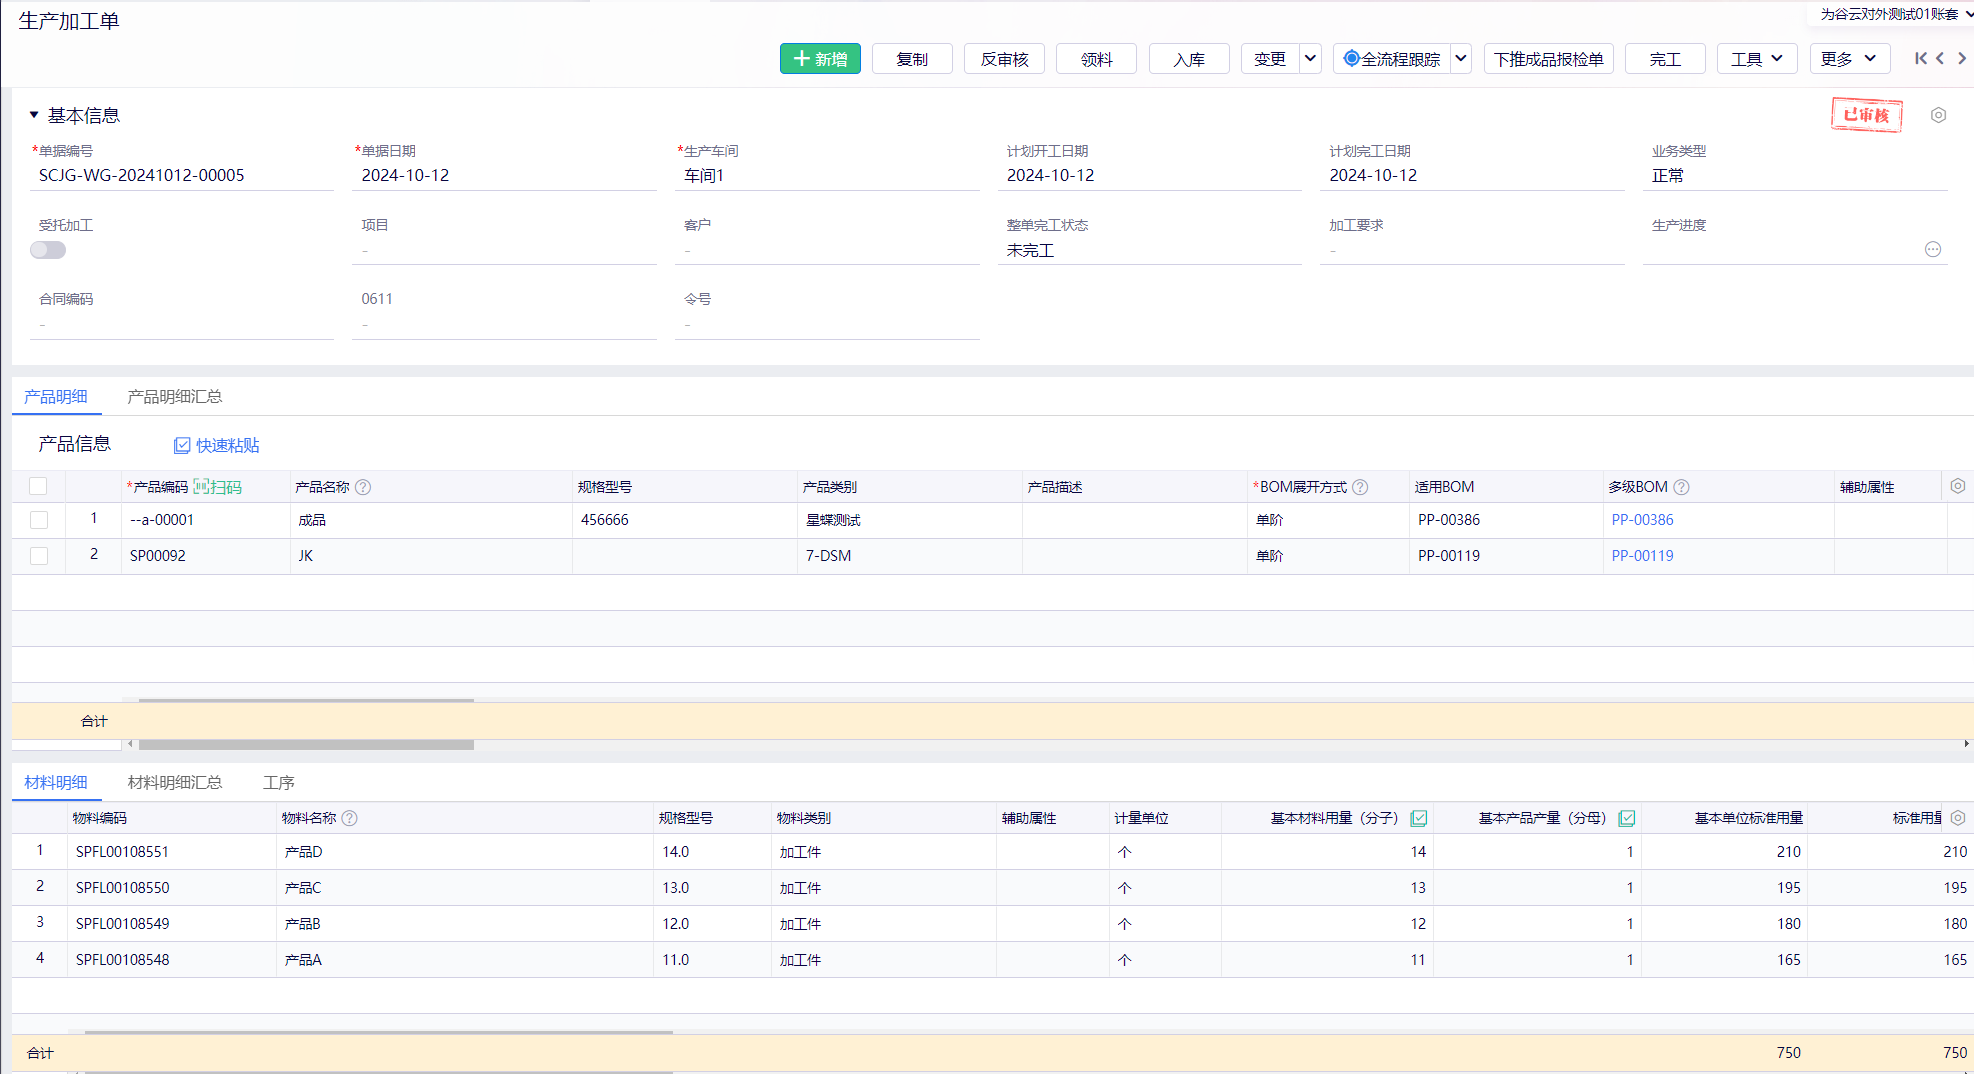Viewport: 1974px width, 1074px height.
Task: Click the 单据日期 field
Action: 504,176
